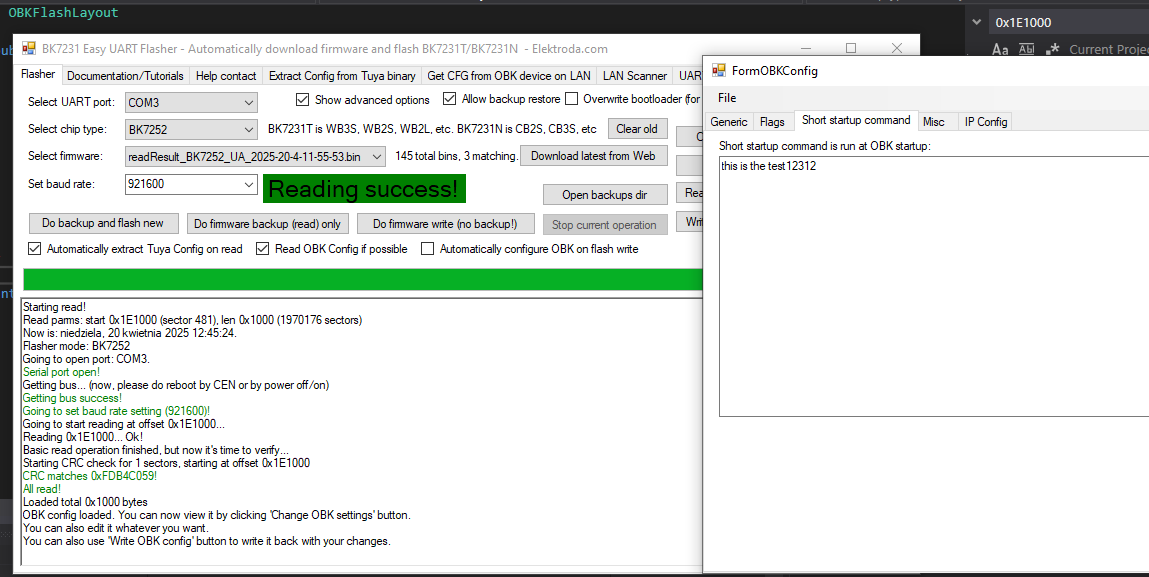Click Download latest from Web button
This screenshot has width=1149, height=577.
[593, 156]
